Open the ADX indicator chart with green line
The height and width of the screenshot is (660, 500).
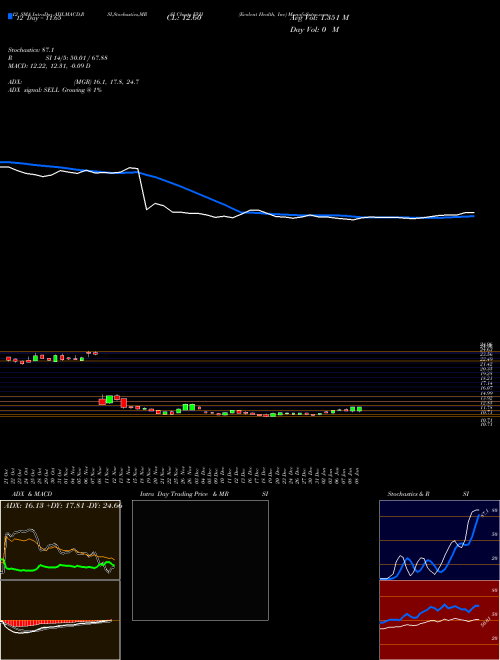coord(60,540)
